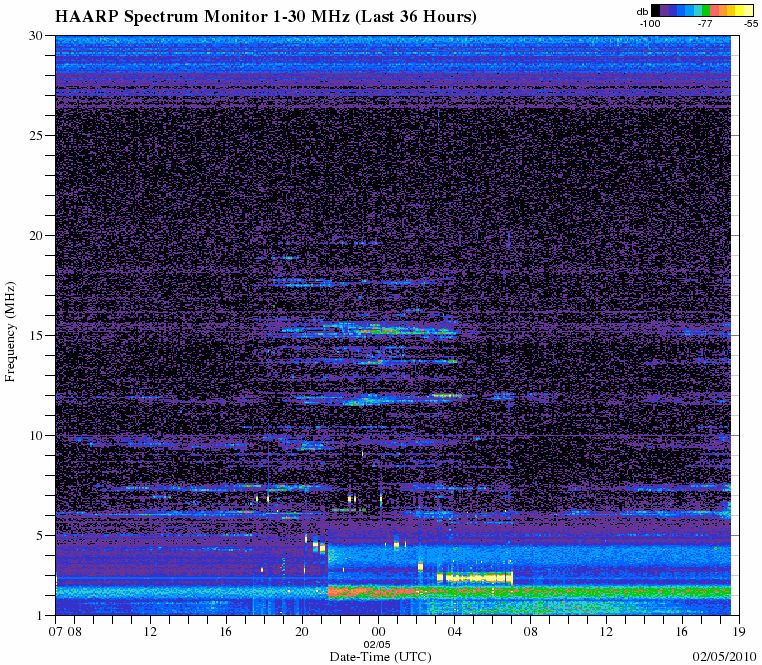Pick the black end of the db color scale

tap(656, 11)
